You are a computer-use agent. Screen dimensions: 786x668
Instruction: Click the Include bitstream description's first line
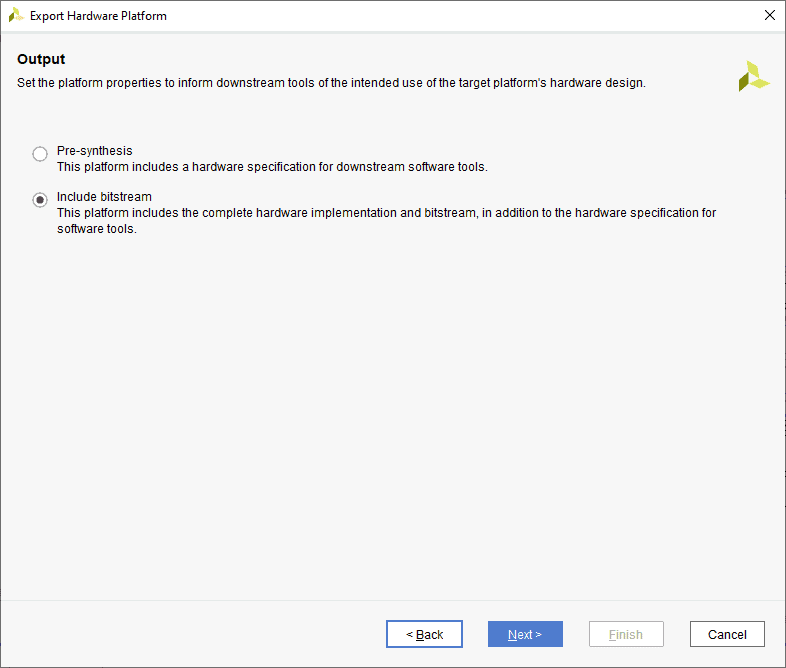386,213
